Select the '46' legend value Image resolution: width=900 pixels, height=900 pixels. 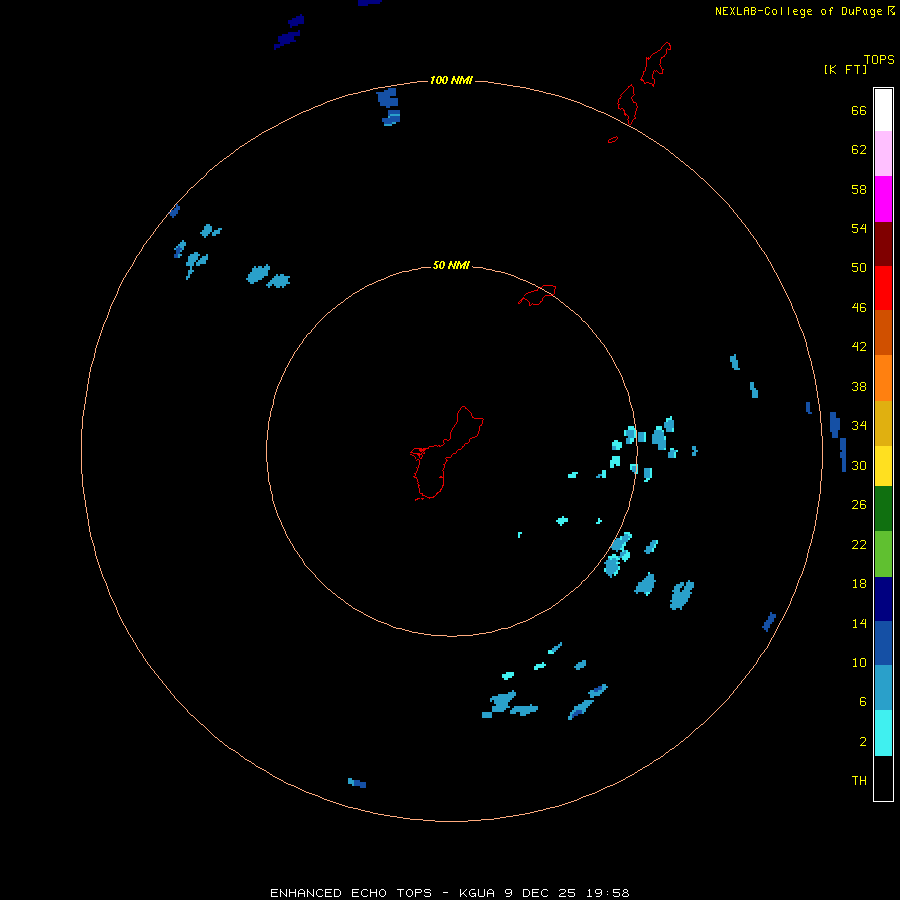click(859, 308)
